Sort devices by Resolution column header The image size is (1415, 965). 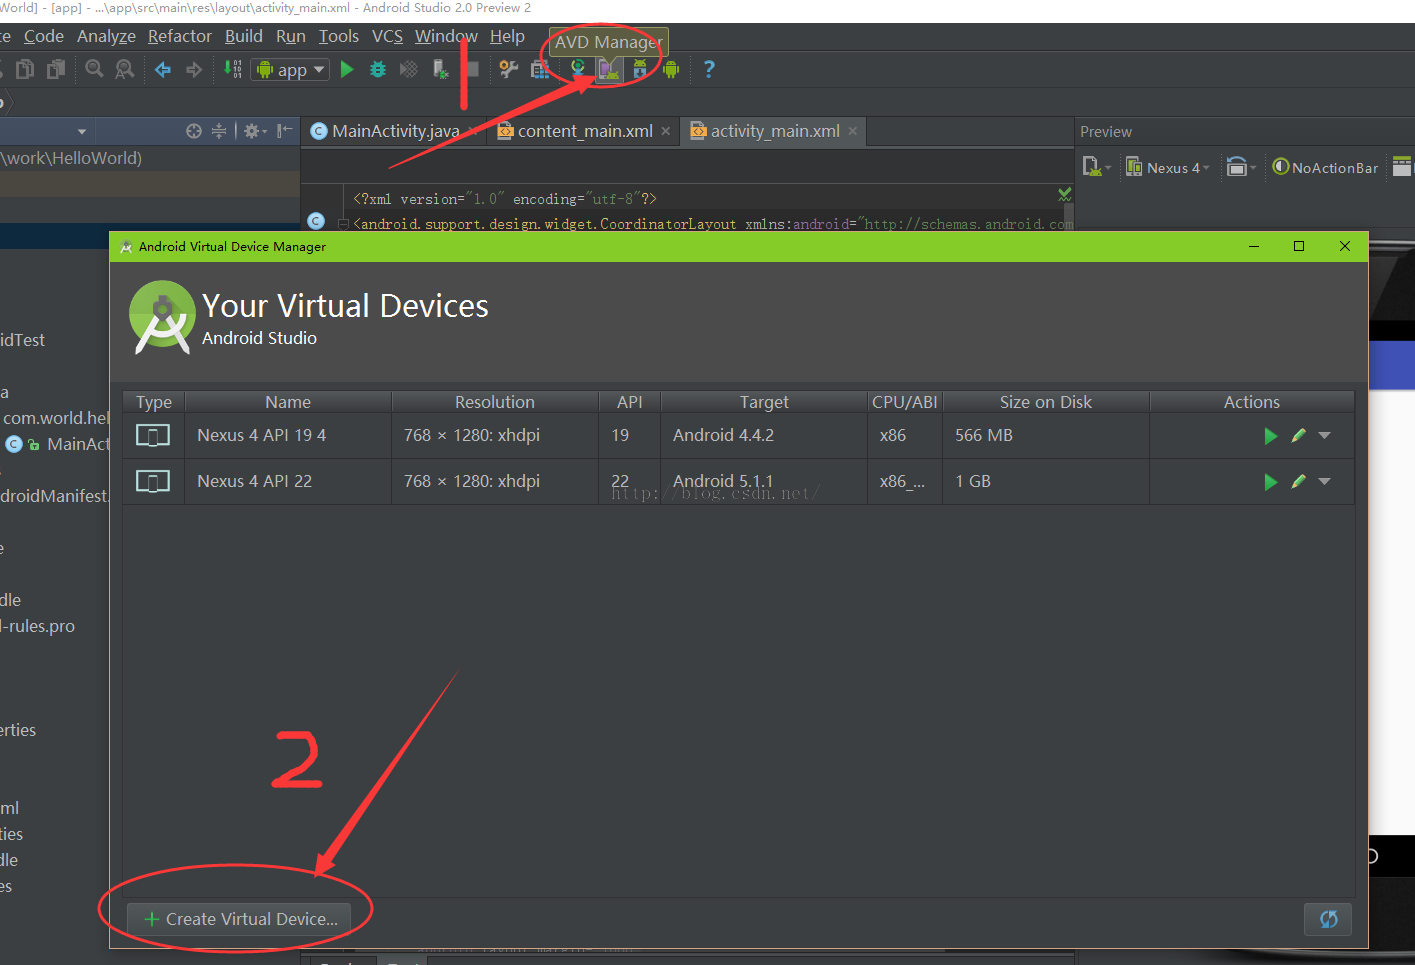pyautogui.click(x=495, y=402)
